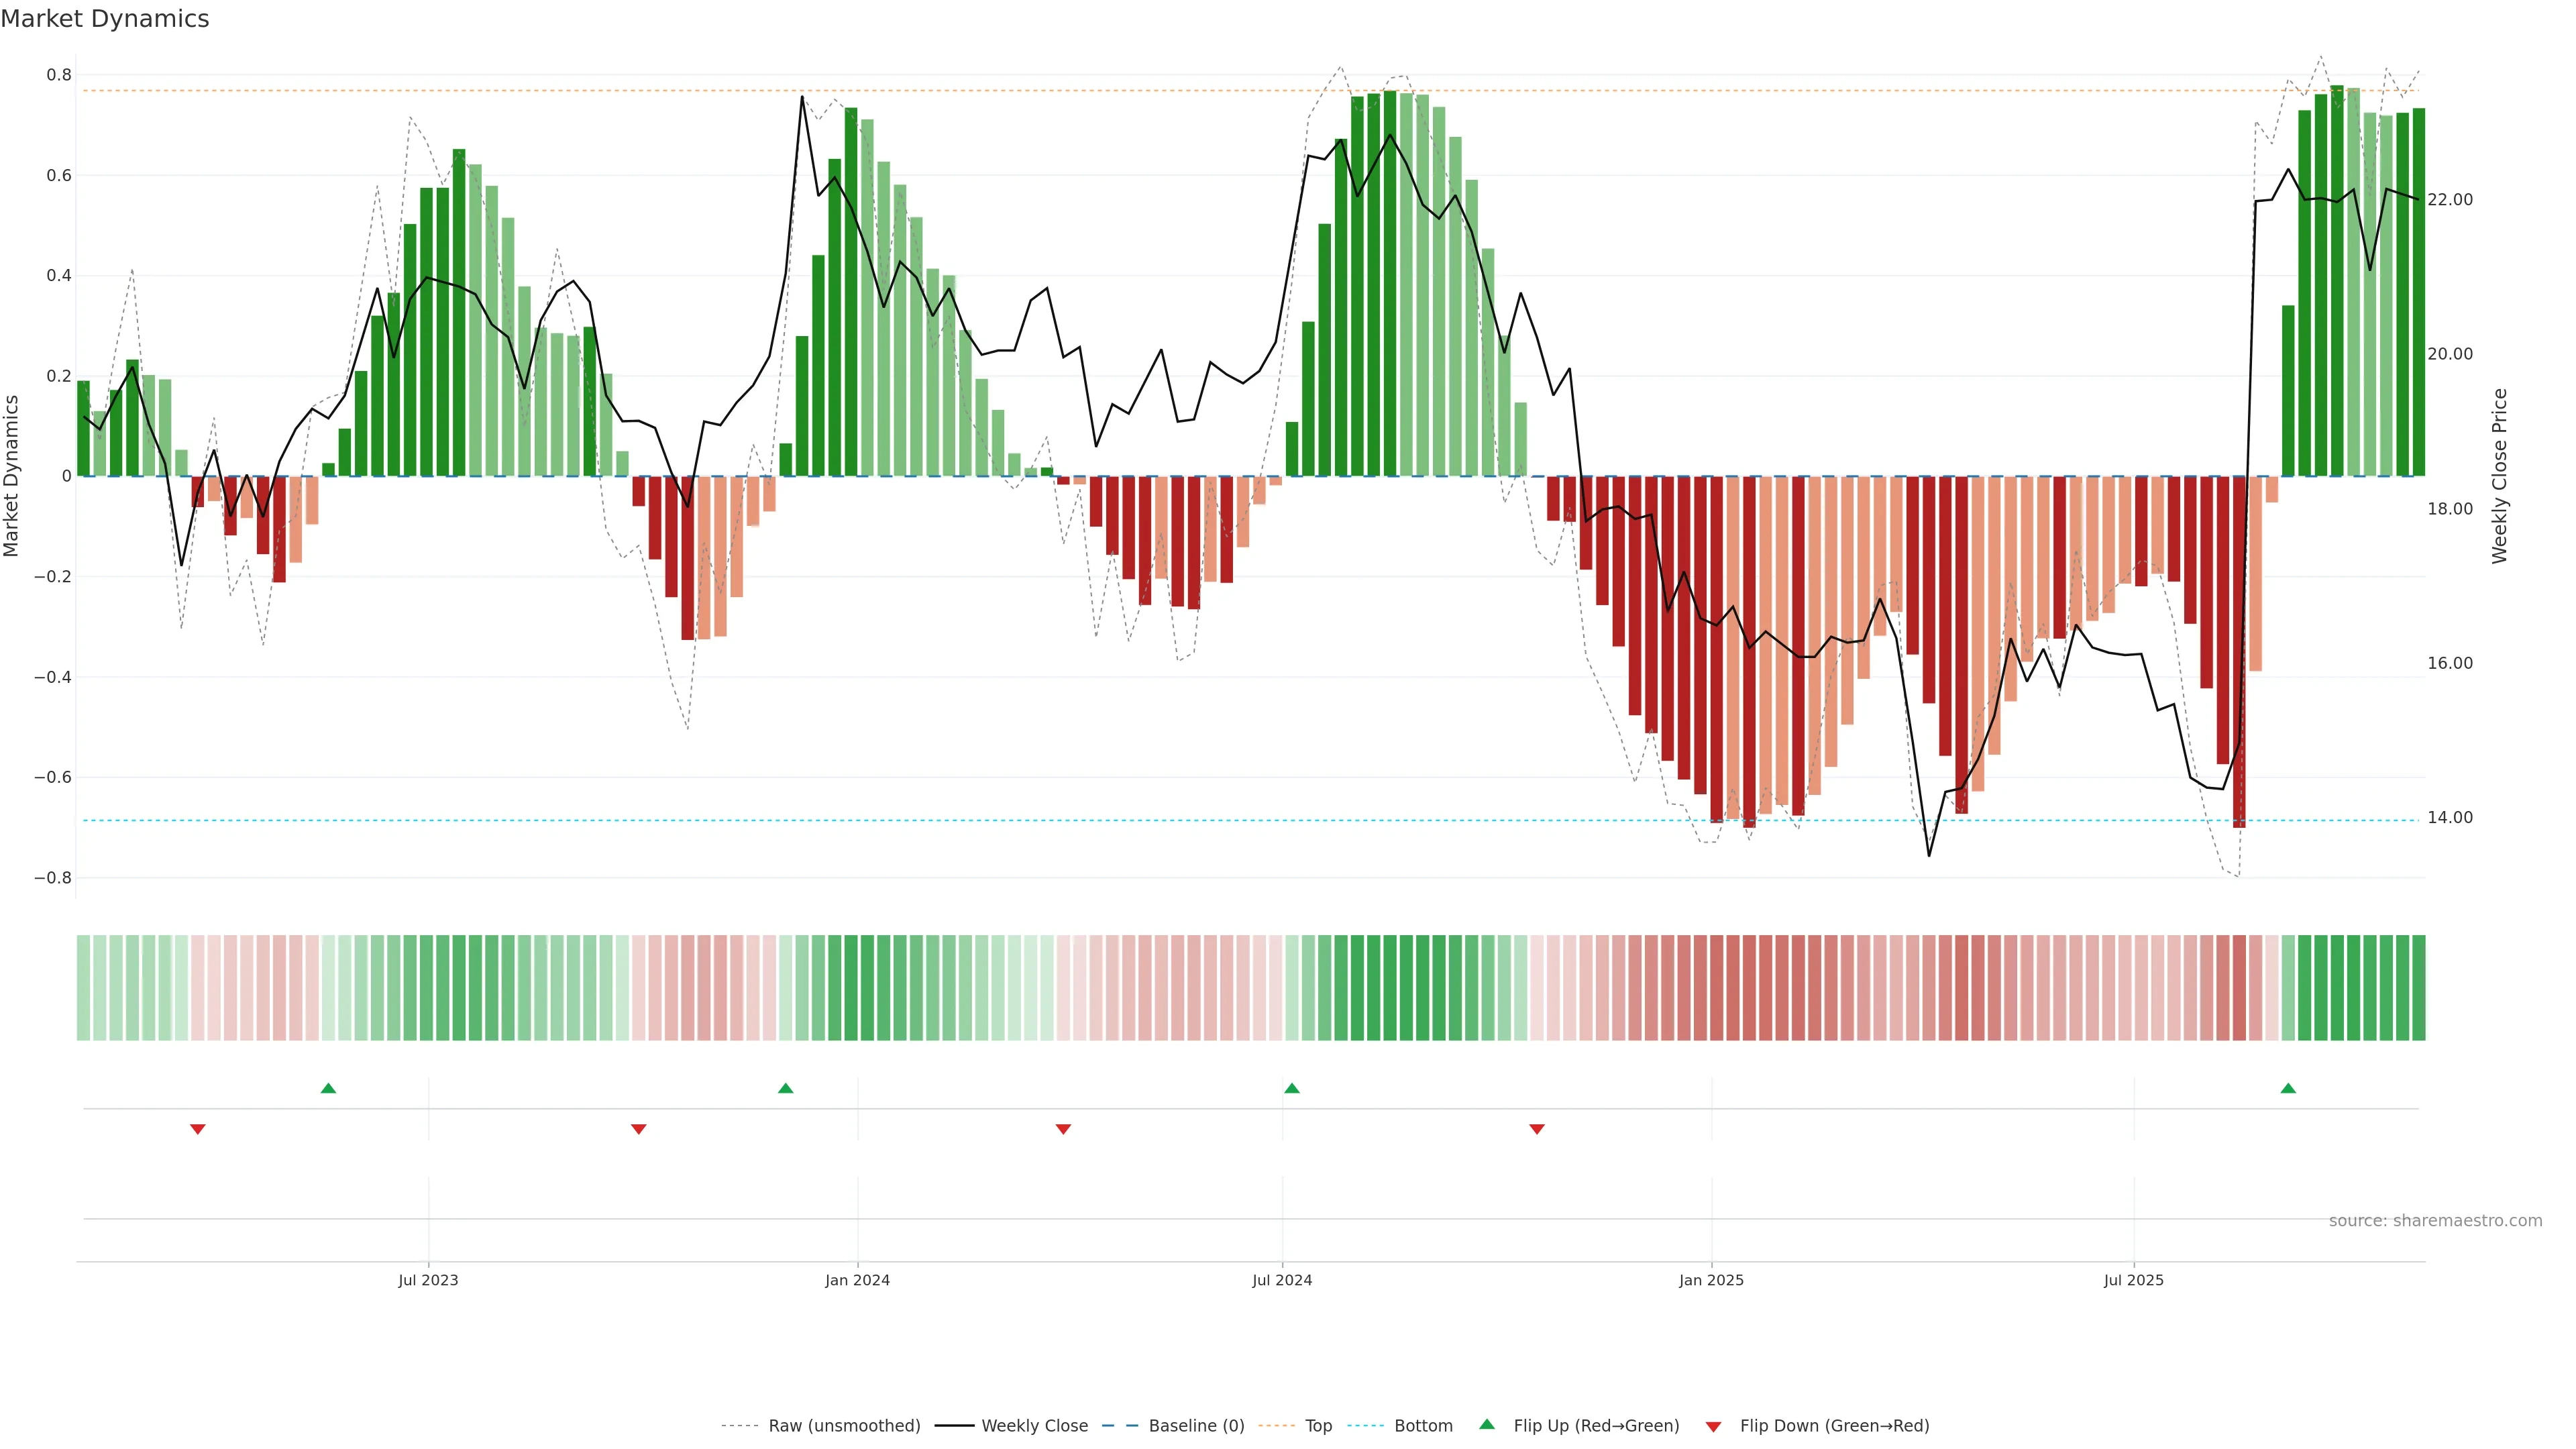Click the red flip-down triangle between Jul 2023 and Jan 2024

tap(639, 1129)
